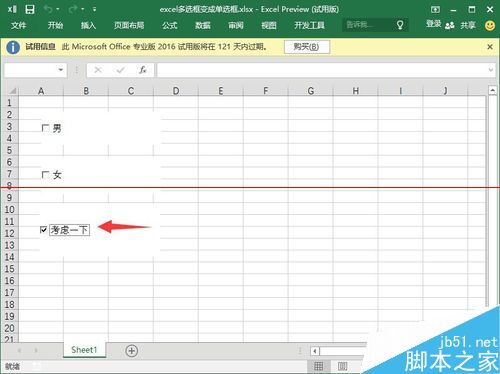This screenshot has width=500, height=374.
Task: Open the Name Box dropdown arrow
Action: pos(61,70)
